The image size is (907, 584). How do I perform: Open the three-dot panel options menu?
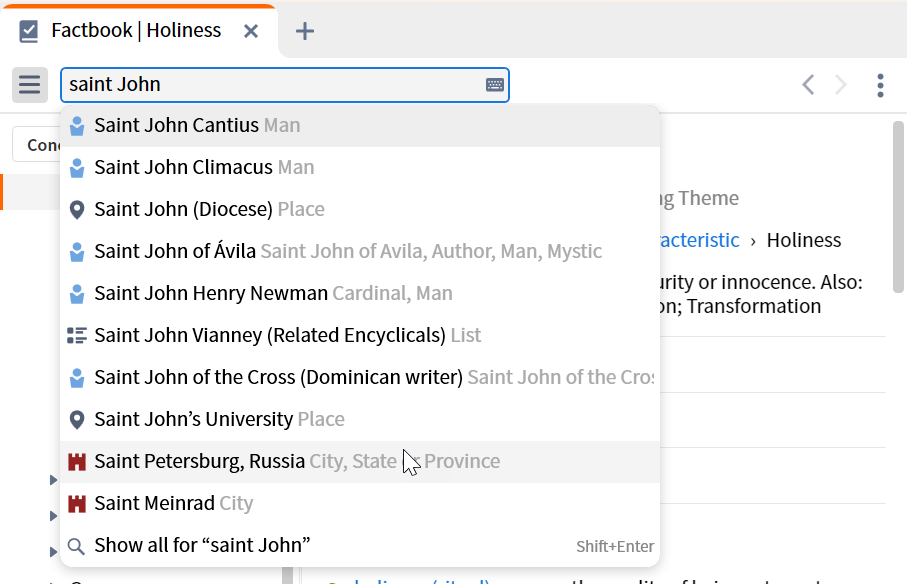pos(880,86)
